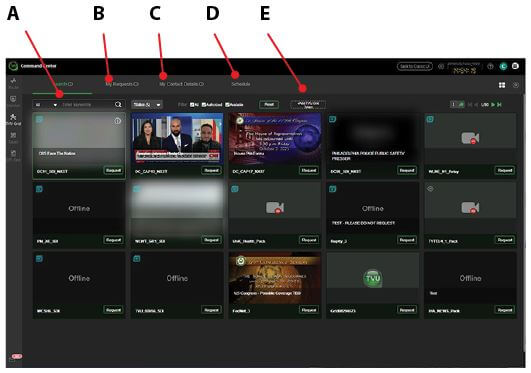Viewport: 531px width, 373px height.
Task: Request the CBS Face The Nation feed
Action: click(113, 170)
